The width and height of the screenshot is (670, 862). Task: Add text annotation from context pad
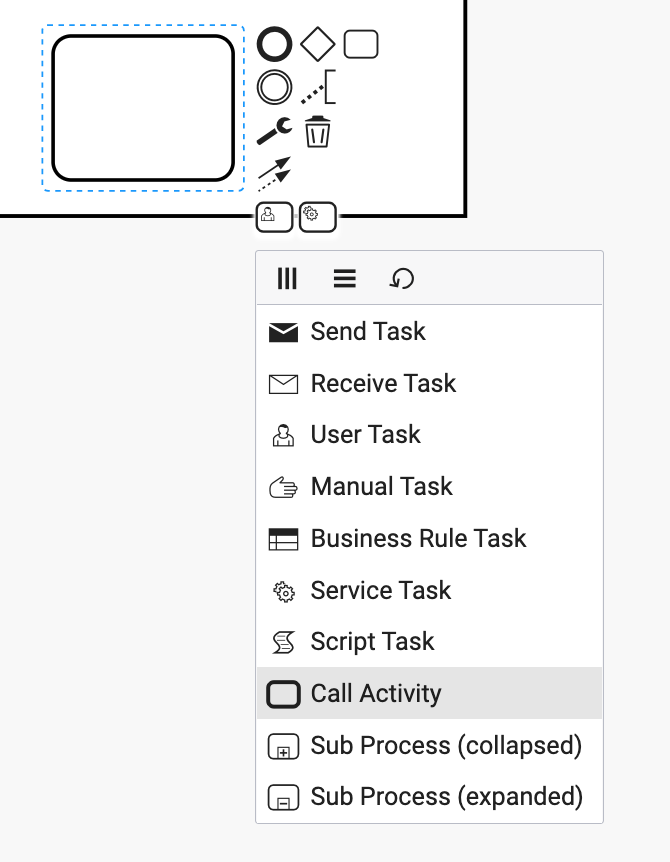(x=318, y=87)
